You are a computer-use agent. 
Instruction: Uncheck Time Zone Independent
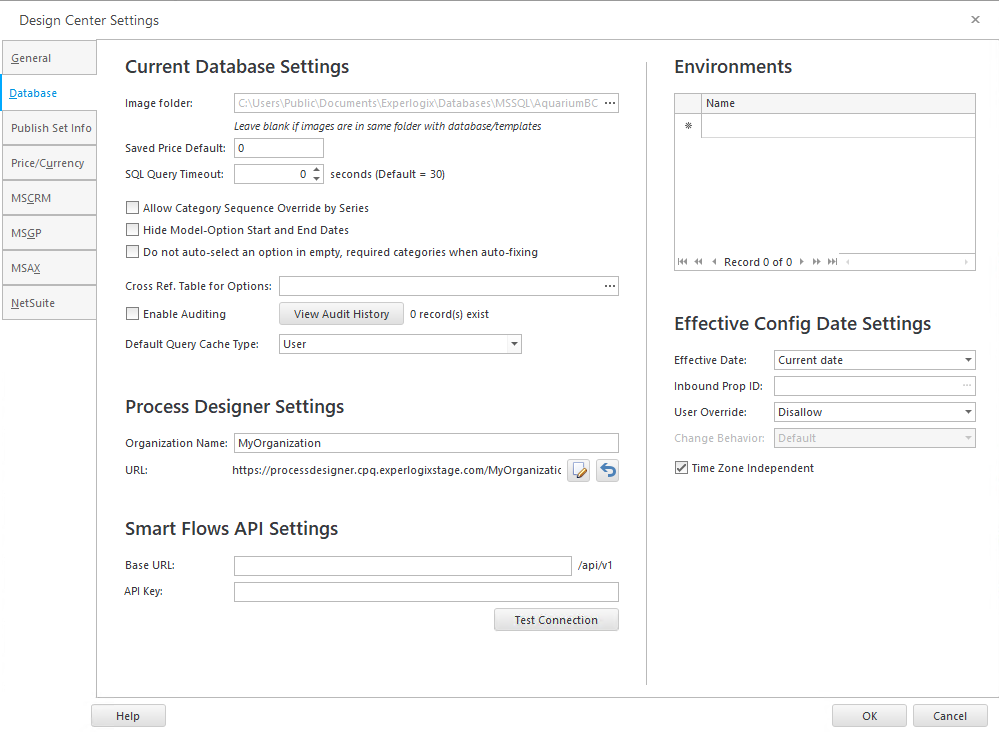pyautogui.click(x=681, y=468)
